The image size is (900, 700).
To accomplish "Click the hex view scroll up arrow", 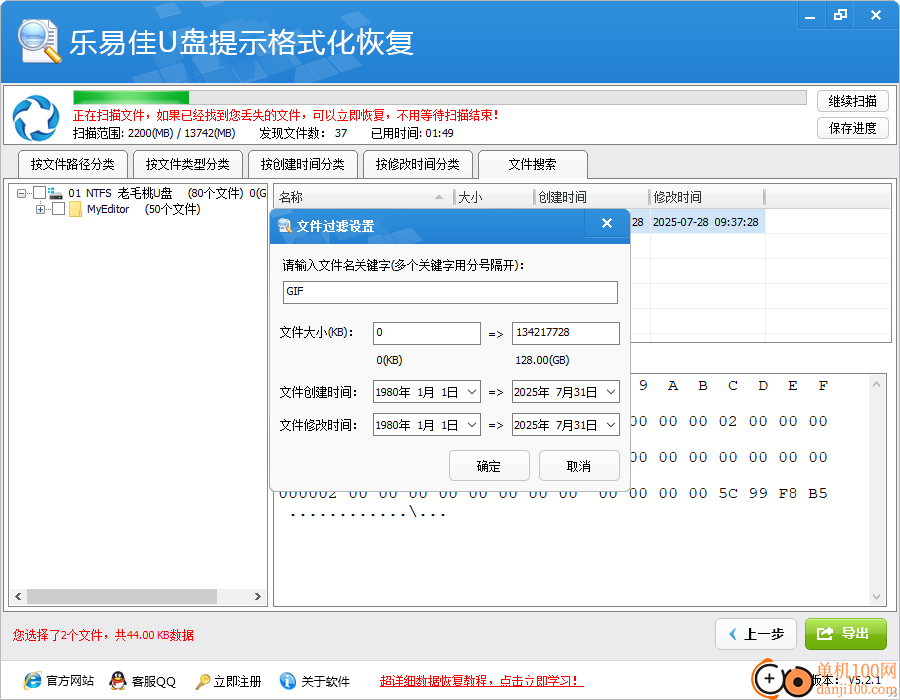I will [x=876, y=384].
